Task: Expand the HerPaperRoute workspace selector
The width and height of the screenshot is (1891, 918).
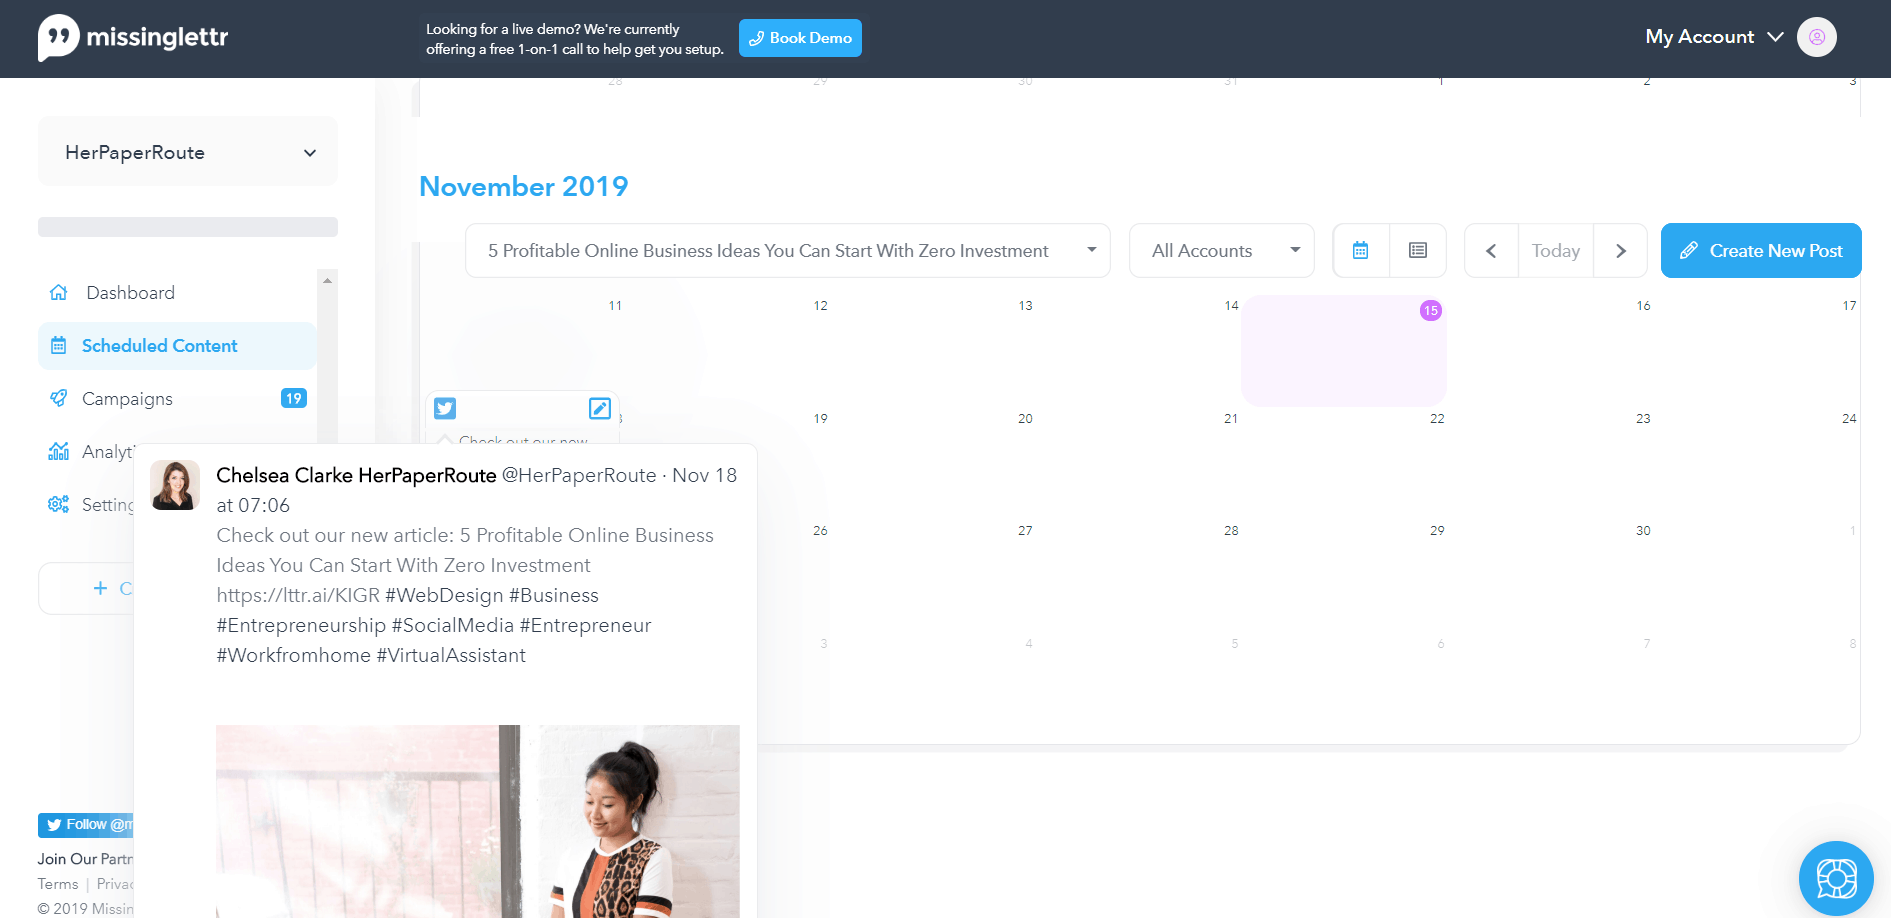Action: point(188,152)
